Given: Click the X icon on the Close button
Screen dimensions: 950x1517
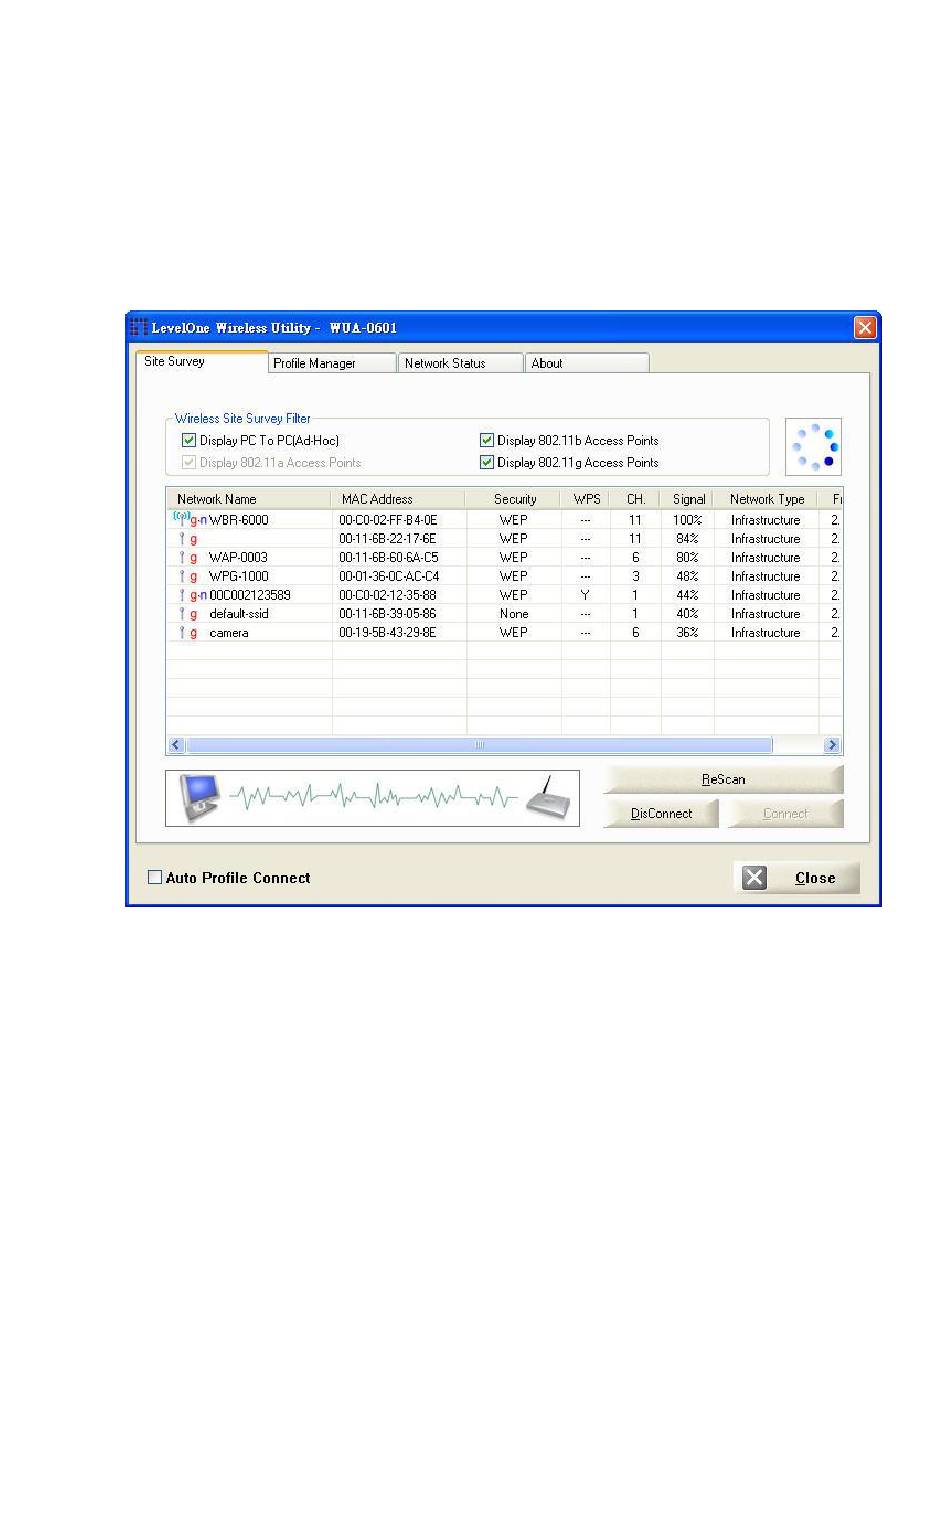Looking at the screenshot, I should [755, 878].
